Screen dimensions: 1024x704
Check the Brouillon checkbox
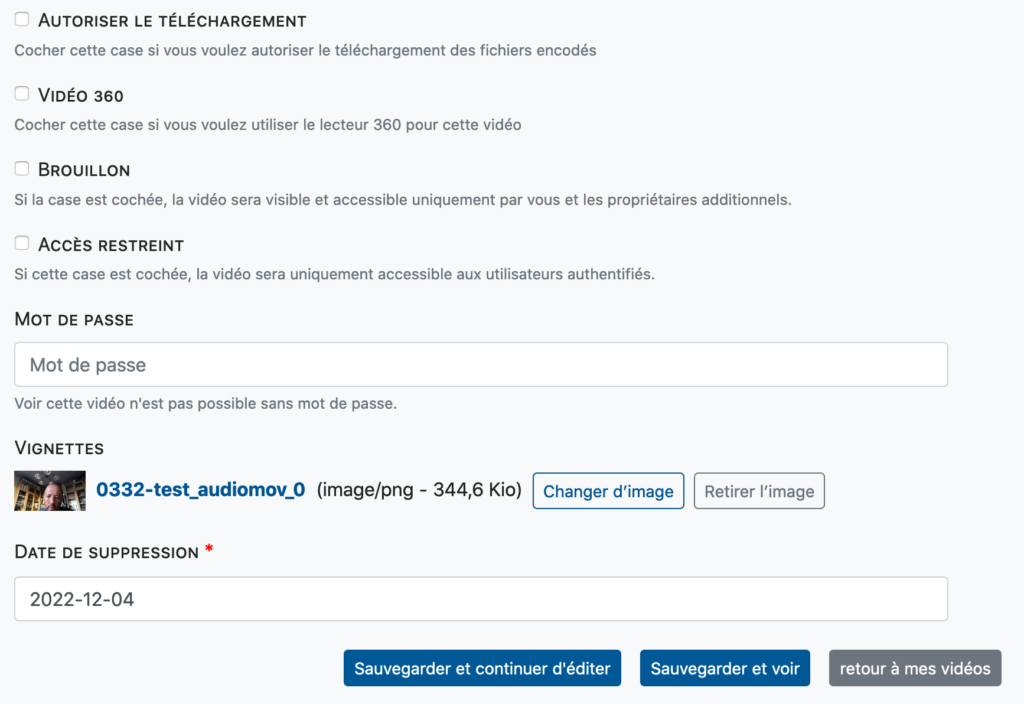pos(22,168)
